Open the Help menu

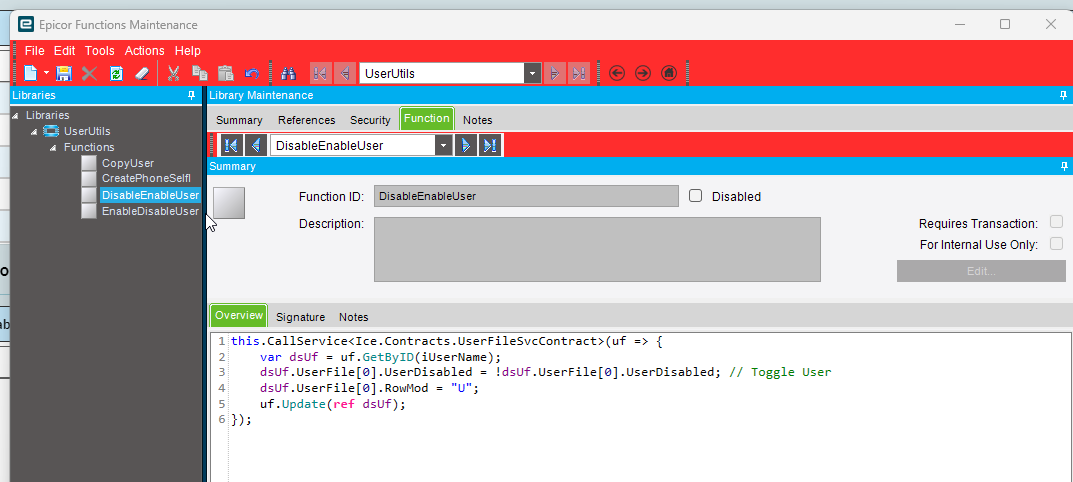[x=188, y=51]
